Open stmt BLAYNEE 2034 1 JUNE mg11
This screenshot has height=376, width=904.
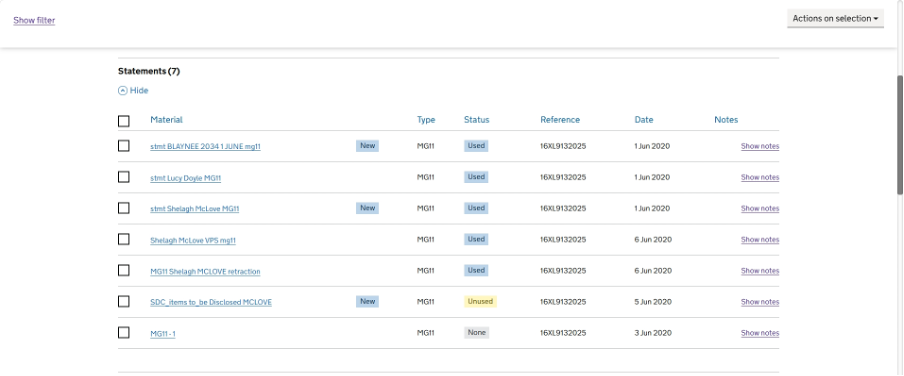[205, 146]
